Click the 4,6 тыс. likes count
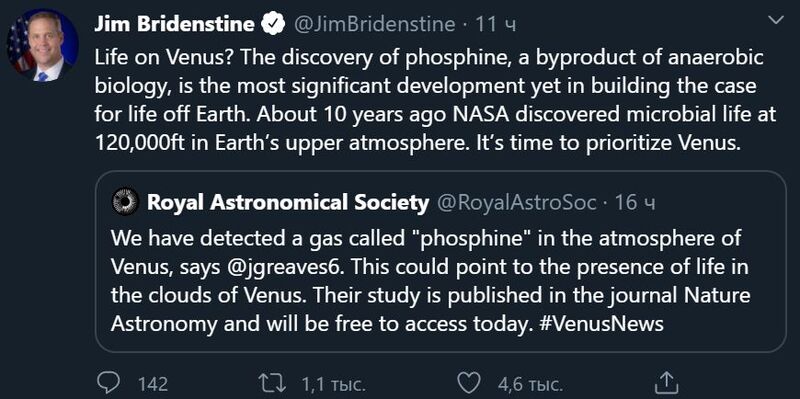This screenshot has height=399, width=800. [x=531, y=384]
